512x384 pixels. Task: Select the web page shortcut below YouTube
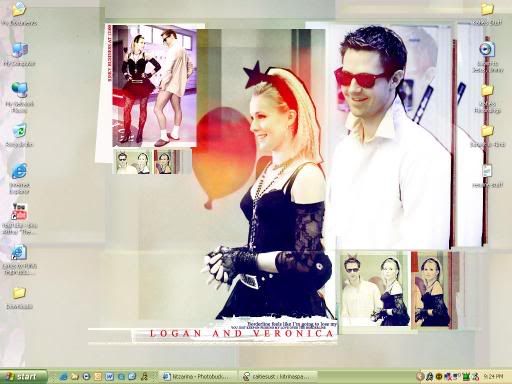tap(19, 260)
